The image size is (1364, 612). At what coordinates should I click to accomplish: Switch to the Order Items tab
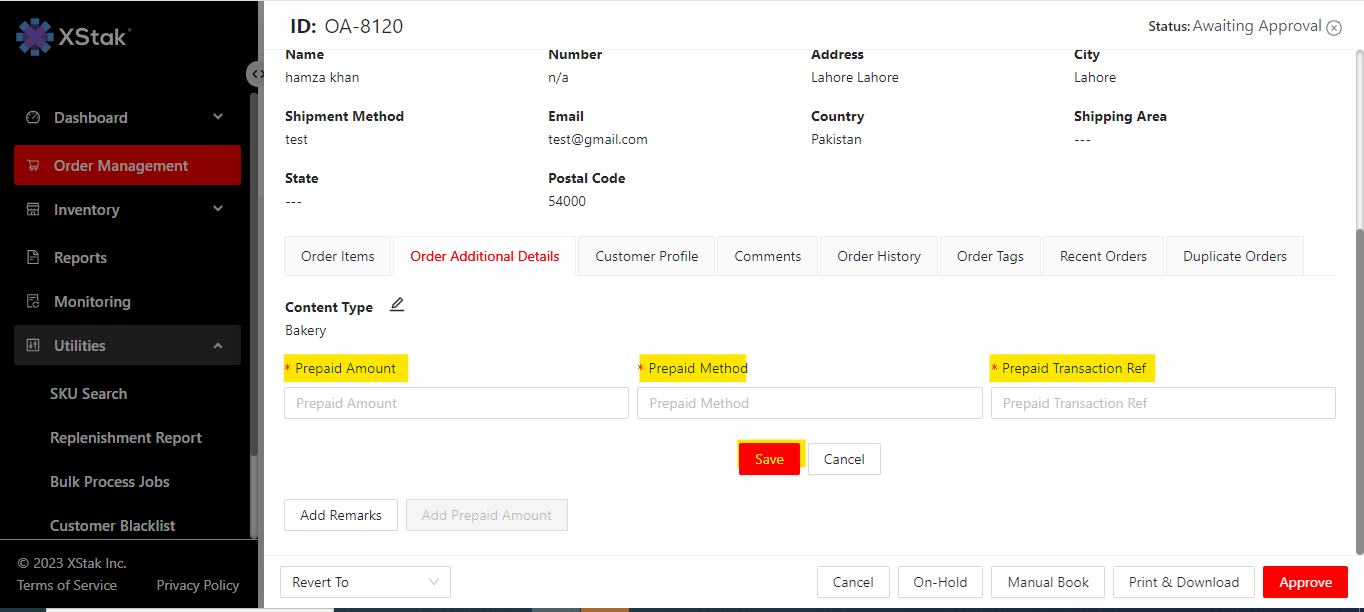(x=338, y=256)
